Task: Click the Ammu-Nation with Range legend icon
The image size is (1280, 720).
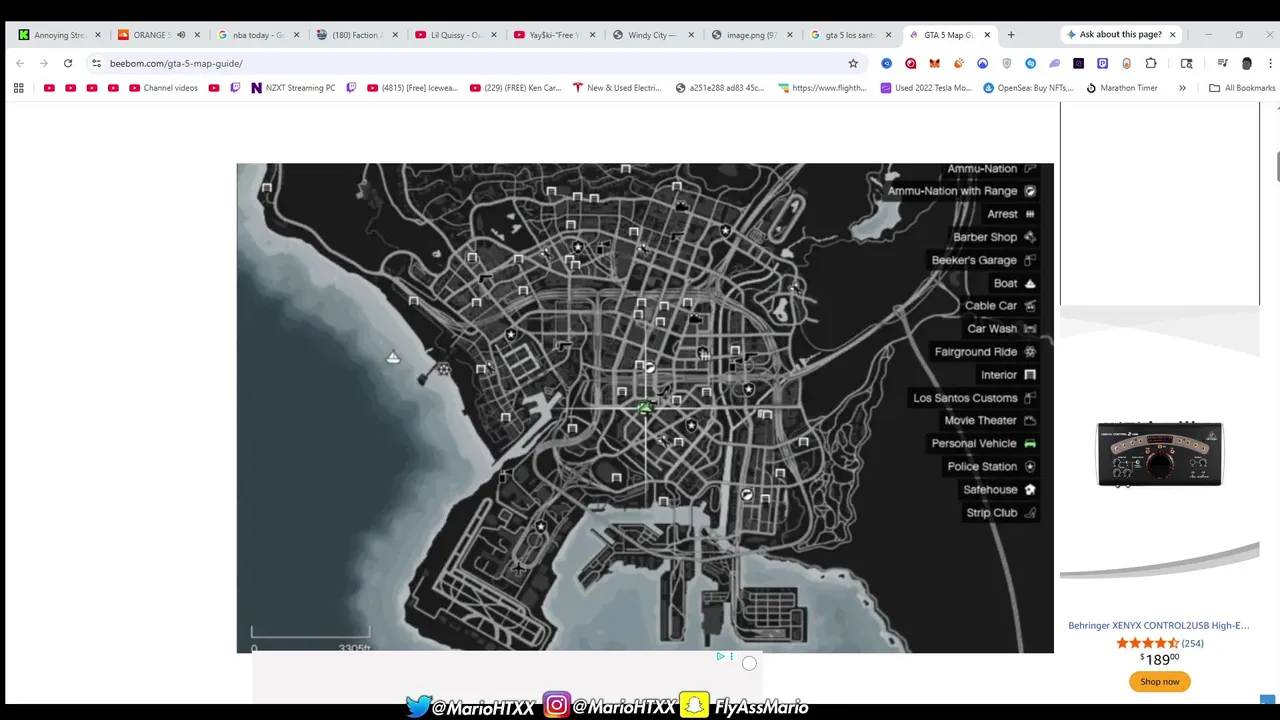Action: [x=1030, y=191]
